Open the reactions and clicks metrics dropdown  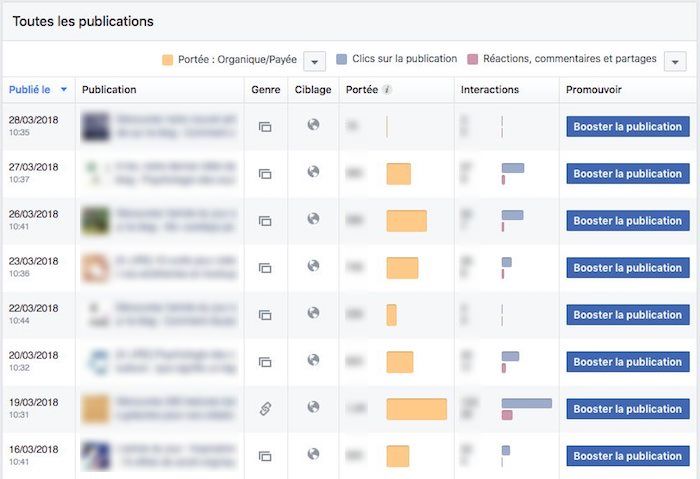[x=674, y=61]
